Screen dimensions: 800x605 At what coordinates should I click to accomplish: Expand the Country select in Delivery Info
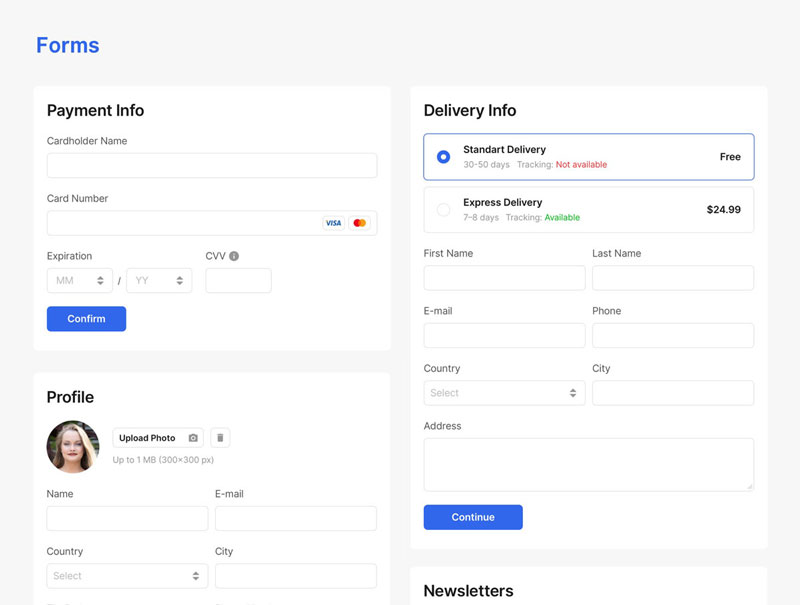click(504, 393)
